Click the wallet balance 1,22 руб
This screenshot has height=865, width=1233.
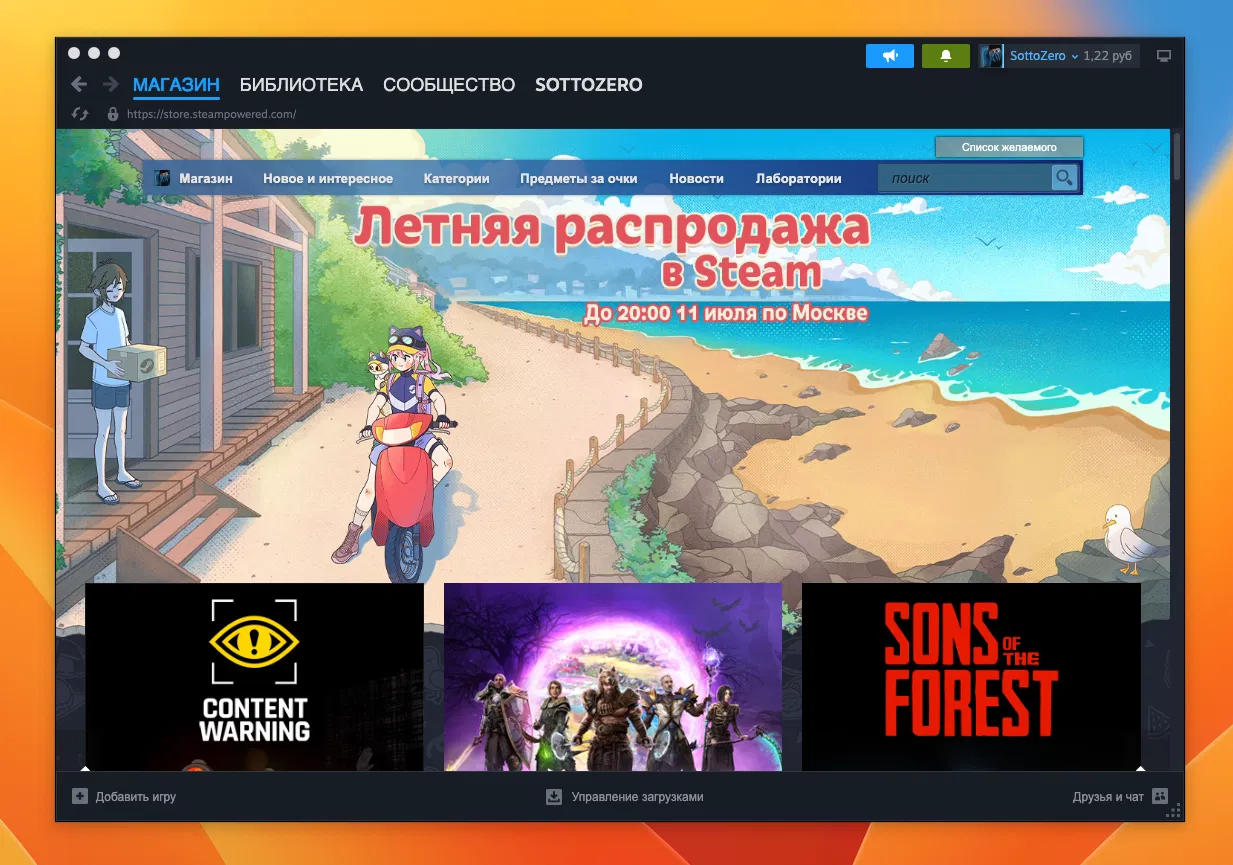(1107, 56)
